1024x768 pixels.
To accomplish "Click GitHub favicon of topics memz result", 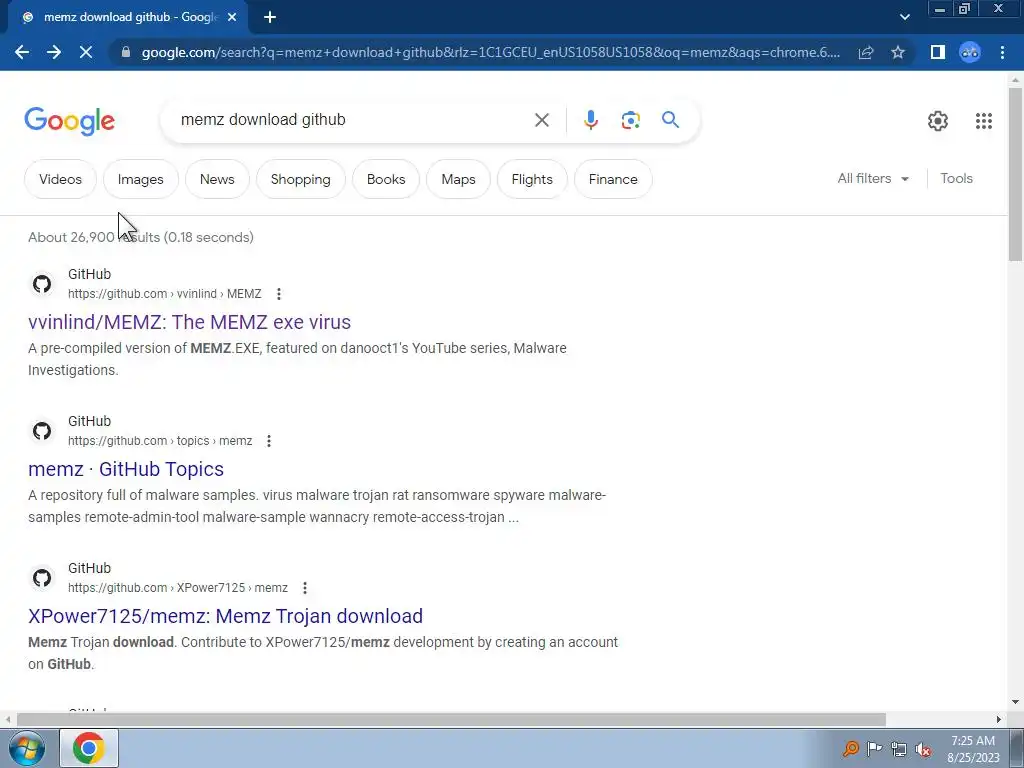I will tap(42, 431).
